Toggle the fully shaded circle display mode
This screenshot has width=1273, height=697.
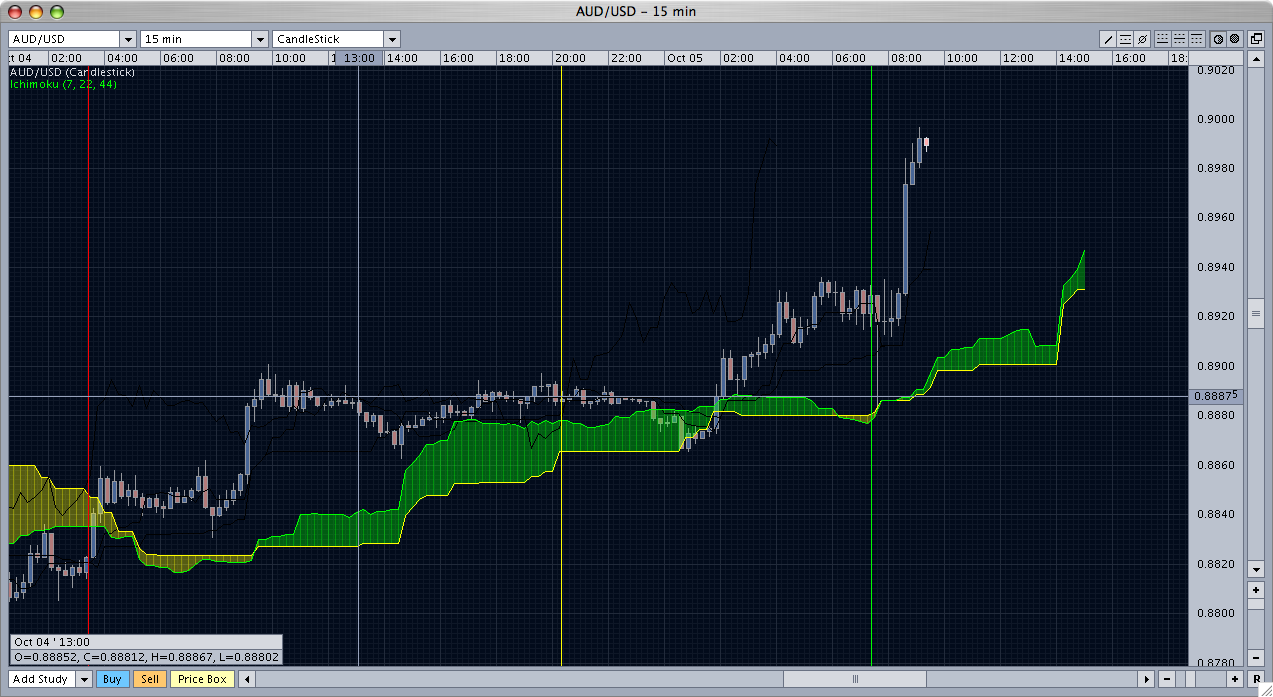[1234, 39]
